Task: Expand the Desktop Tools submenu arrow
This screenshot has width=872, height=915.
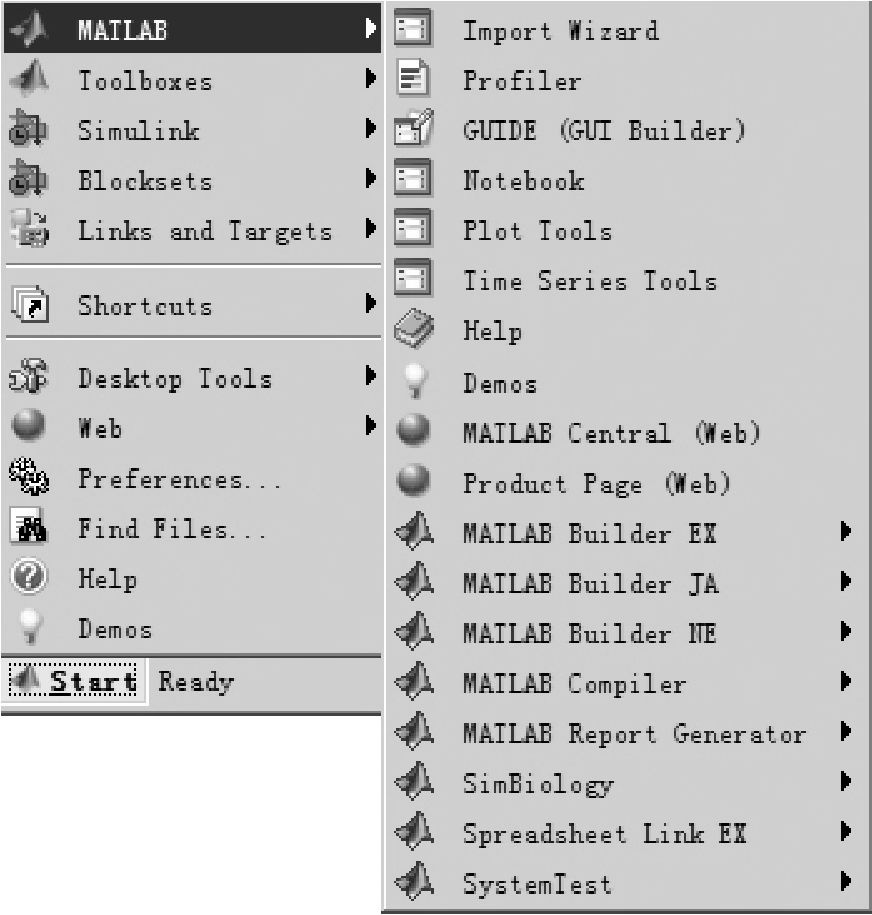Action: (371, 378)
